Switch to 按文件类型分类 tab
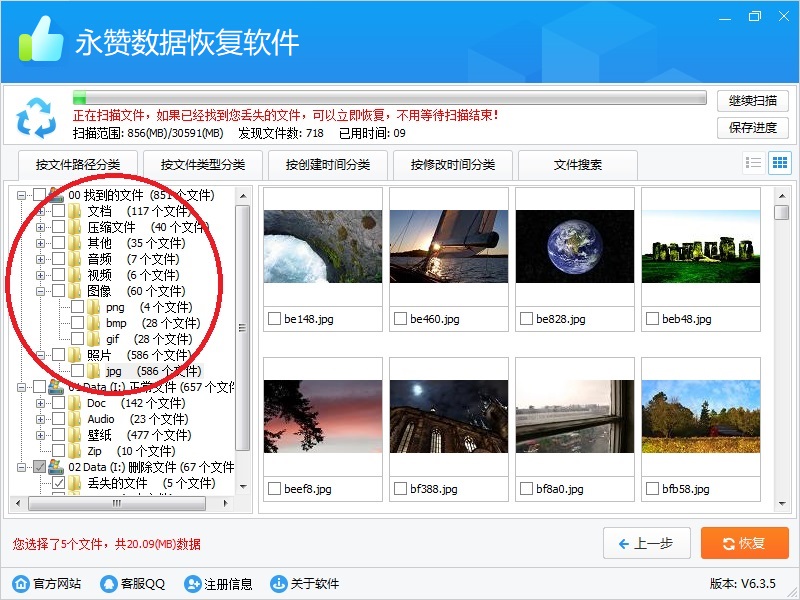Screen dimensions: 800x600 [203, 165]
